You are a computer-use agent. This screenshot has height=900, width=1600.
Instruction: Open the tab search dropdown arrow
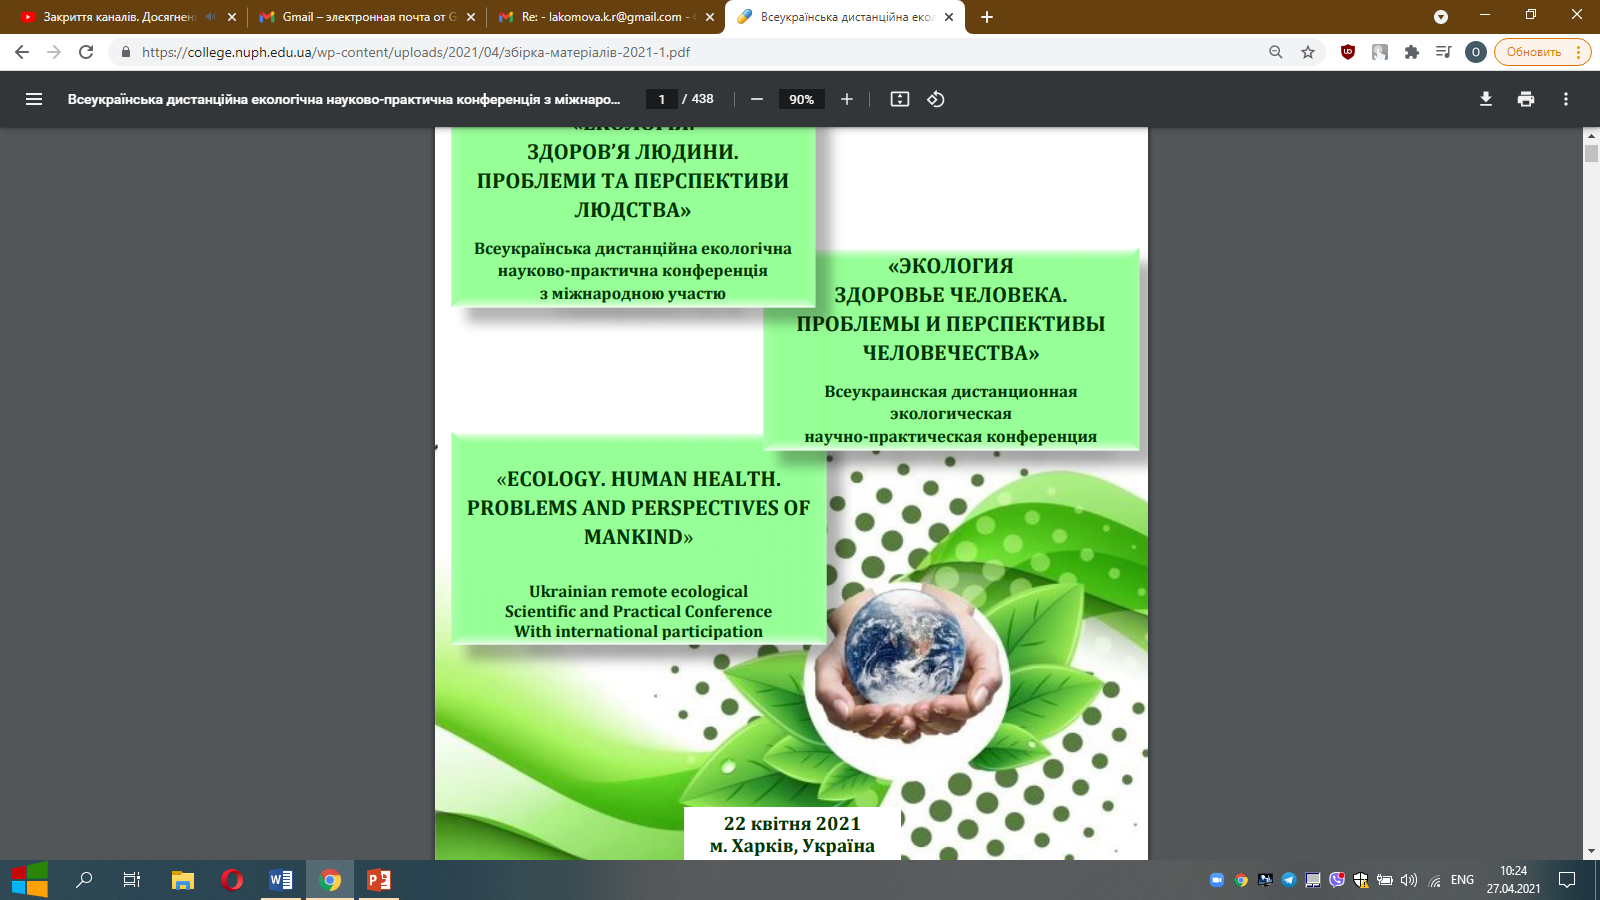[1441, 17]
